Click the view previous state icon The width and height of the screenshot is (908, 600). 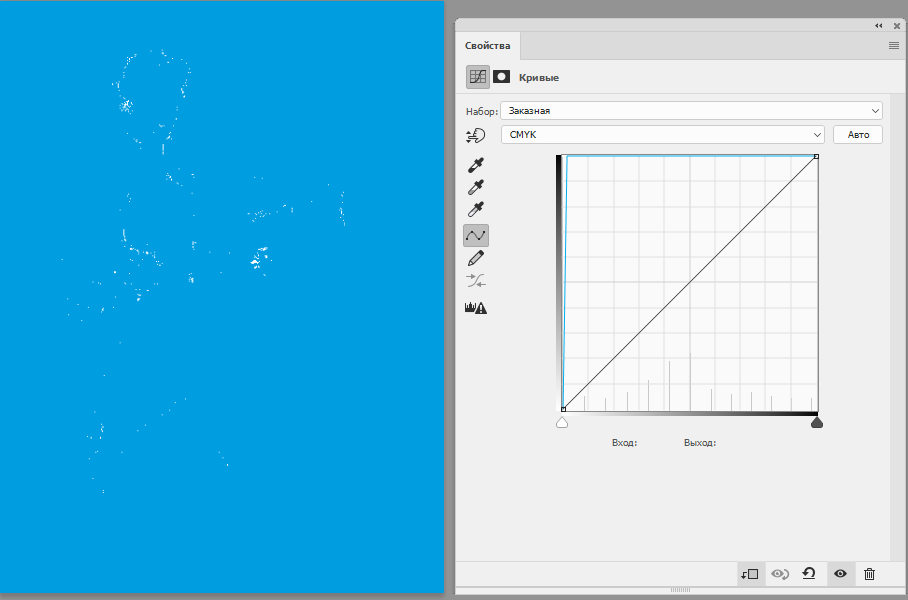[x=780, y=574]
